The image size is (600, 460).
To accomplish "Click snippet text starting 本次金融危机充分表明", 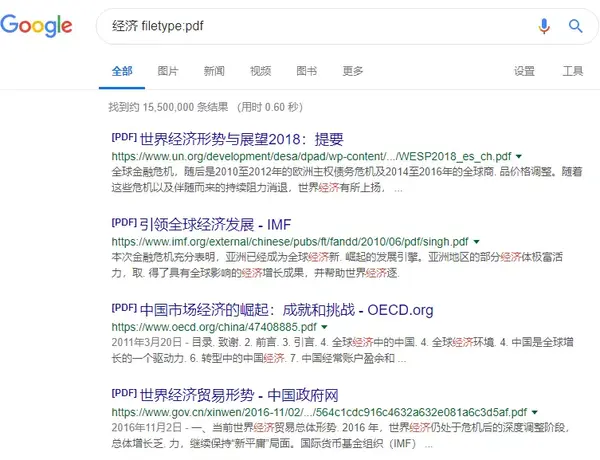I will point(337,265).
